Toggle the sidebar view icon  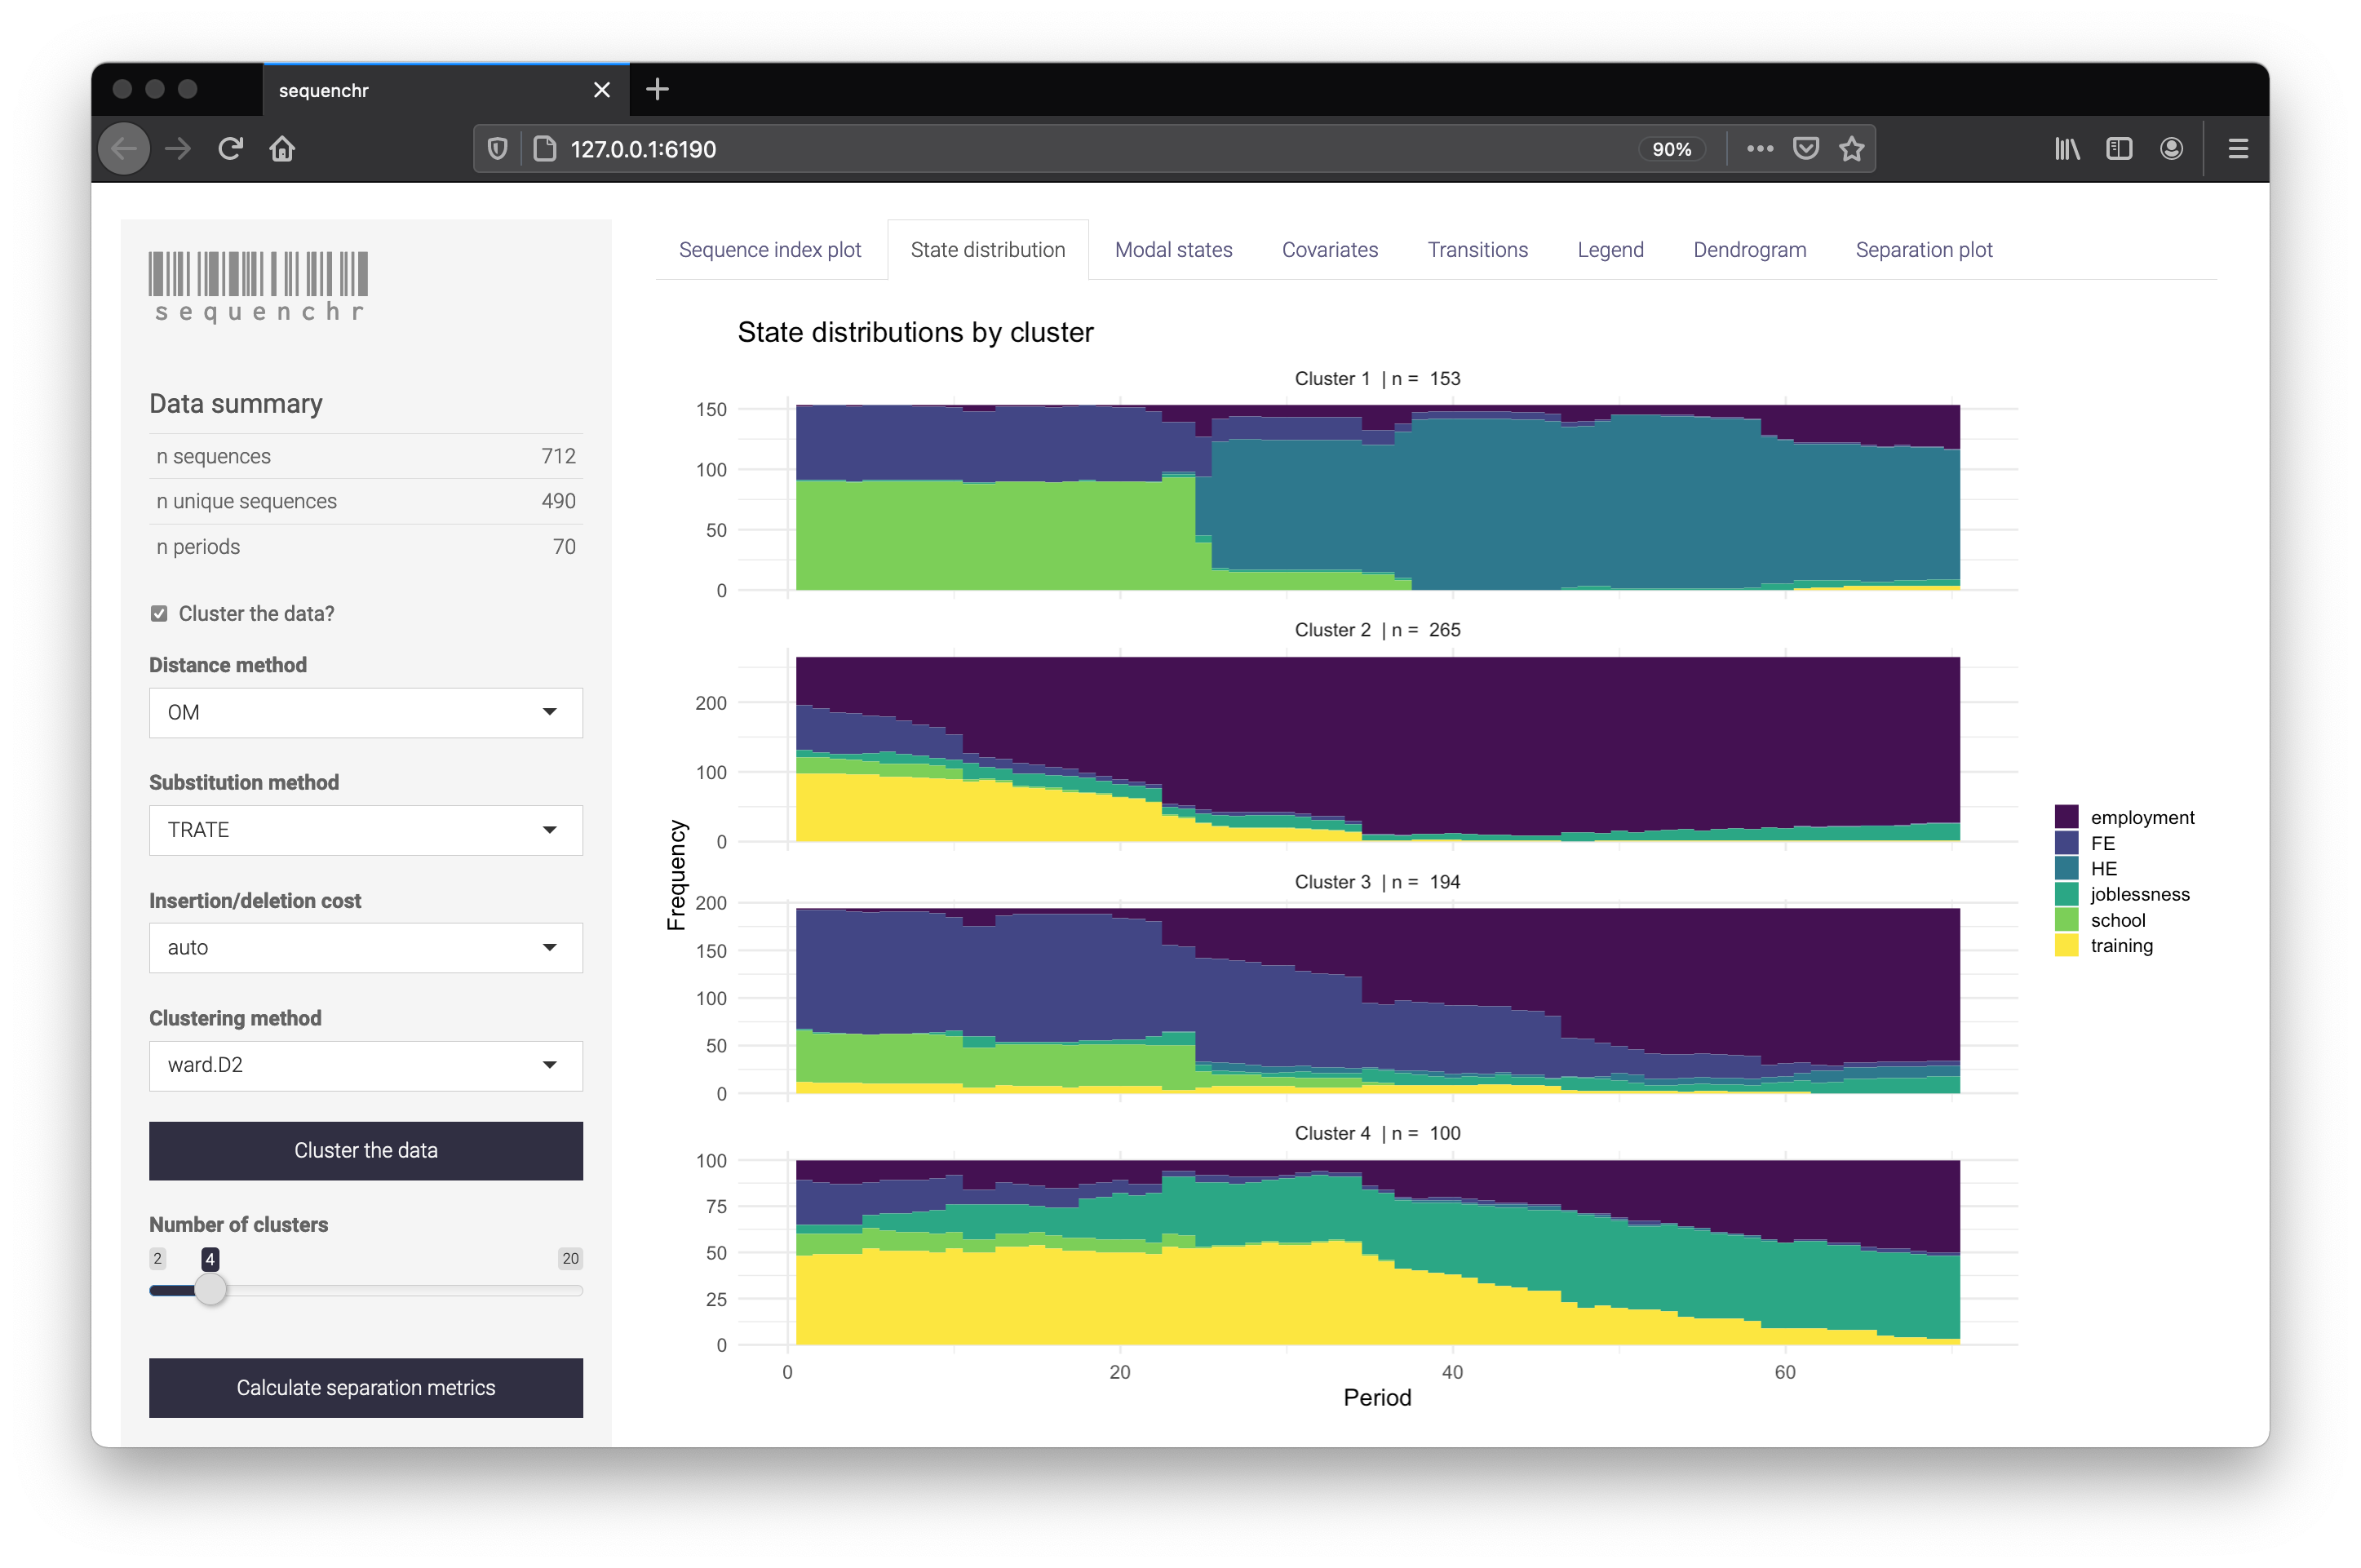pyautogui.click(x=2119, y=149)
